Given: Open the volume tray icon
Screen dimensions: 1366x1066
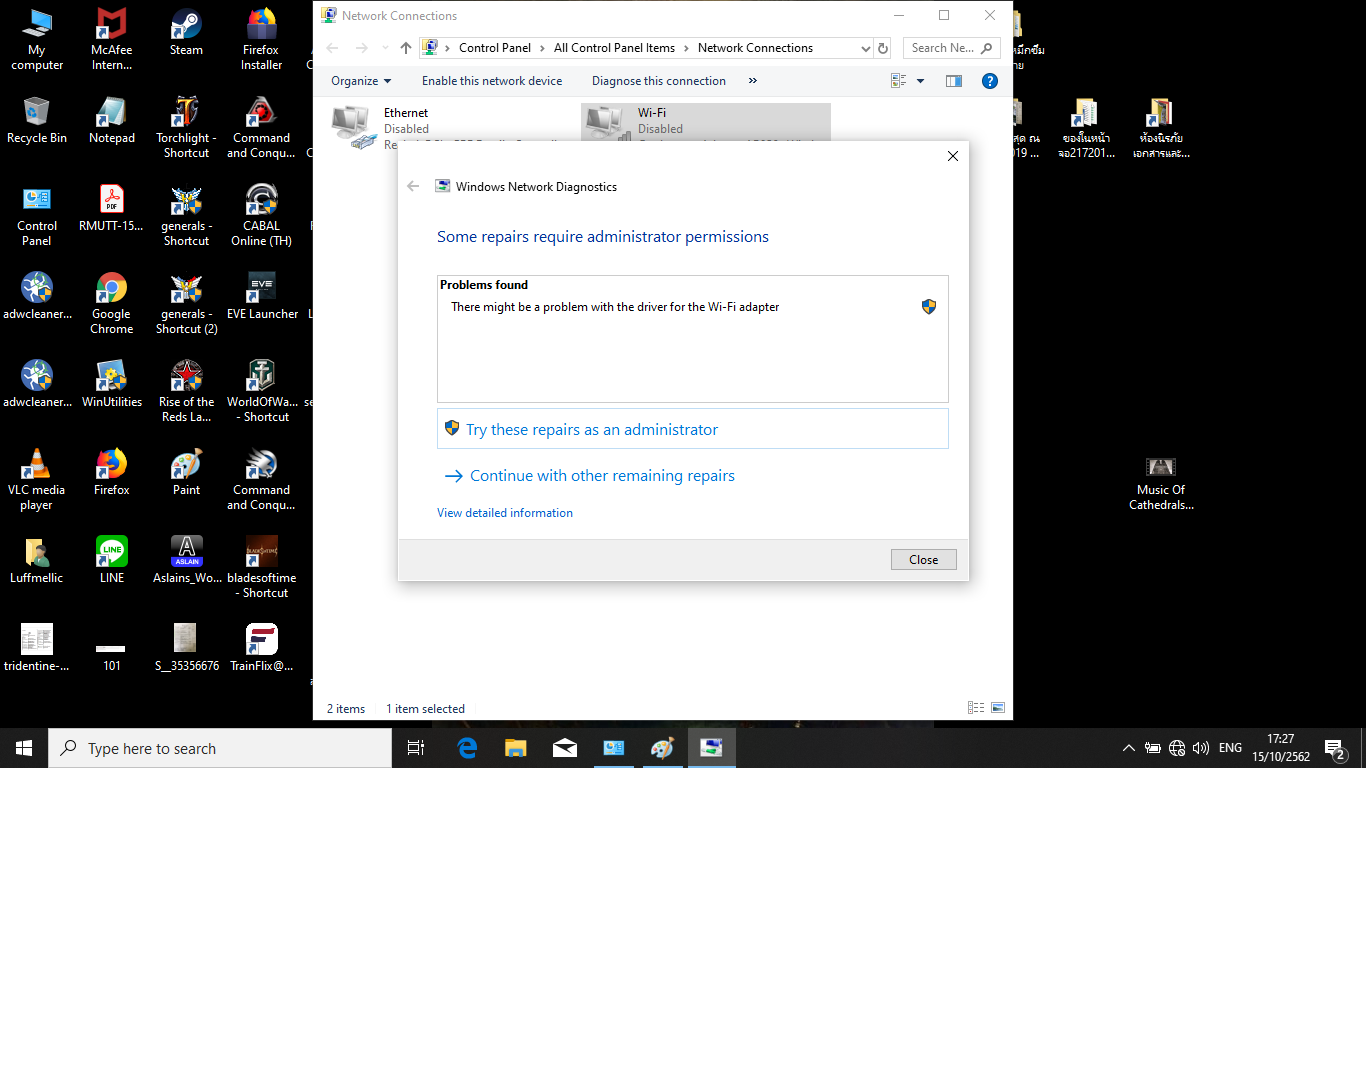Looking at the screenshot, I should 1201,748.
